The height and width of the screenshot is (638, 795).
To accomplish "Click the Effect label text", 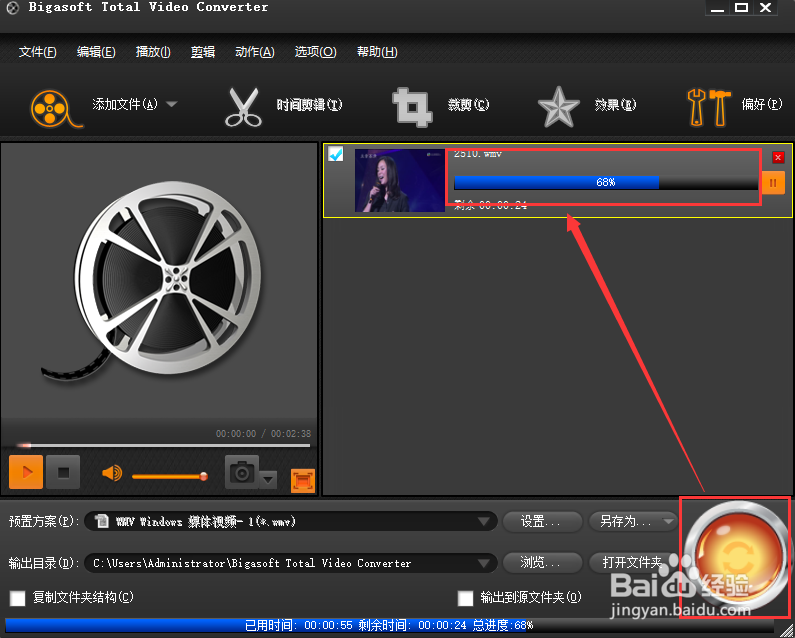I will pos(616,105).
